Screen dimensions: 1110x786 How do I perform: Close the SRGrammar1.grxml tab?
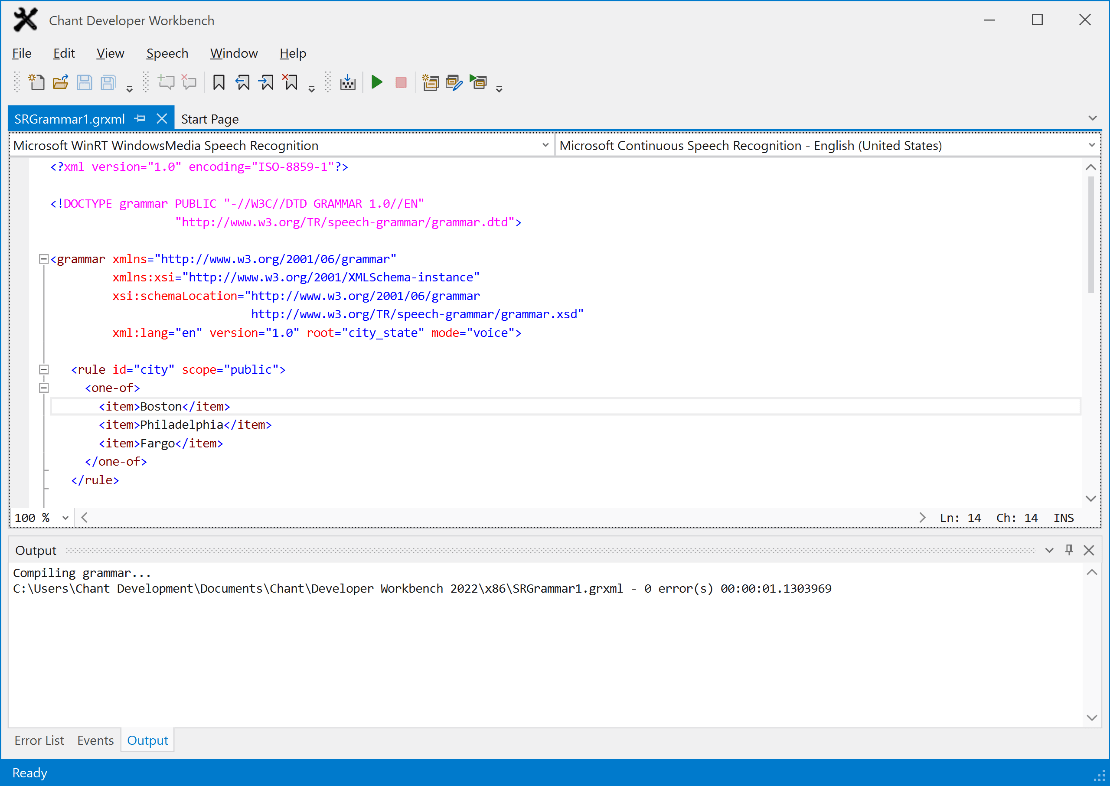(161, 118)
